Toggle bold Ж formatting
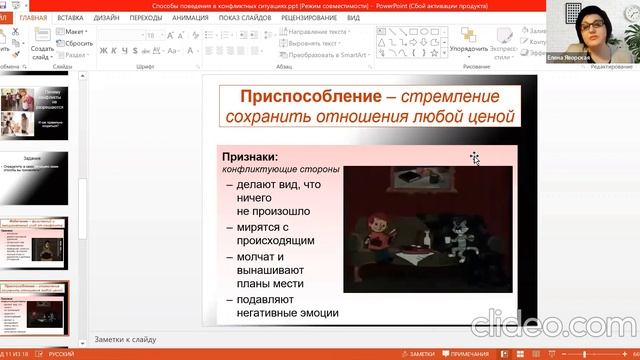The image size is (640, 360). (x=104, y=51)
